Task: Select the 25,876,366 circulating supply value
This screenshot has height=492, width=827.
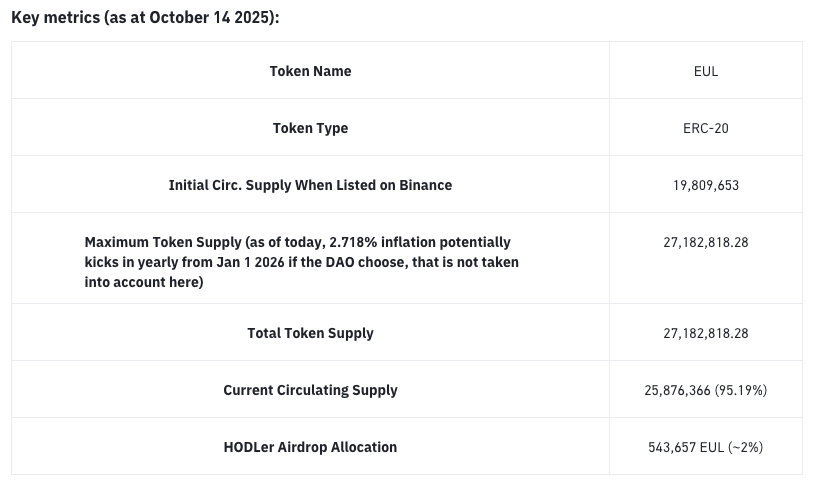Action: coord(678,390)
